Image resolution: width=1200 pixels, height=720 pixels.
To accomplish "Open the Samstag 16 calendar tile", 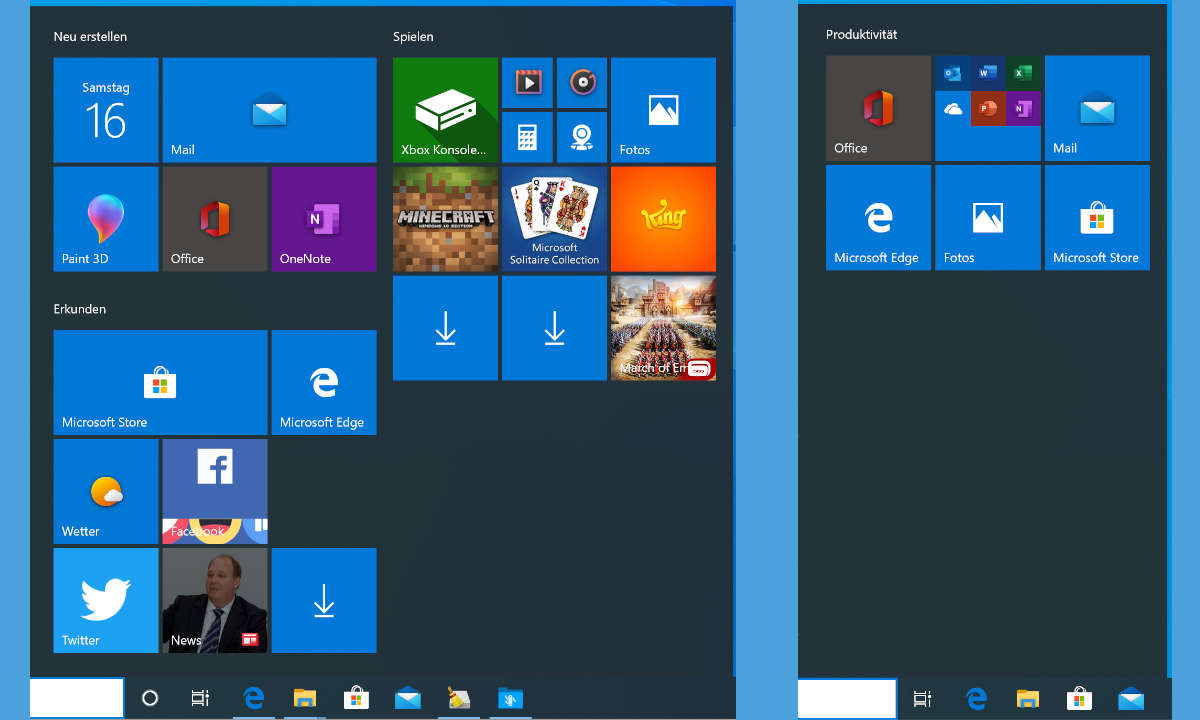I will pyautogui.click(x=106, y=110).
